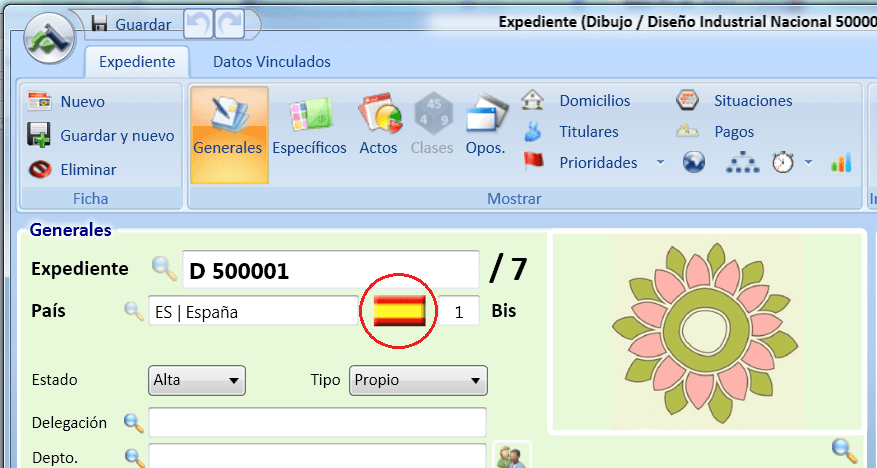Click the flower design thumbnail image
Image resolution: width=877 pixels, height=468 pixels.
[x=706, y=332]
